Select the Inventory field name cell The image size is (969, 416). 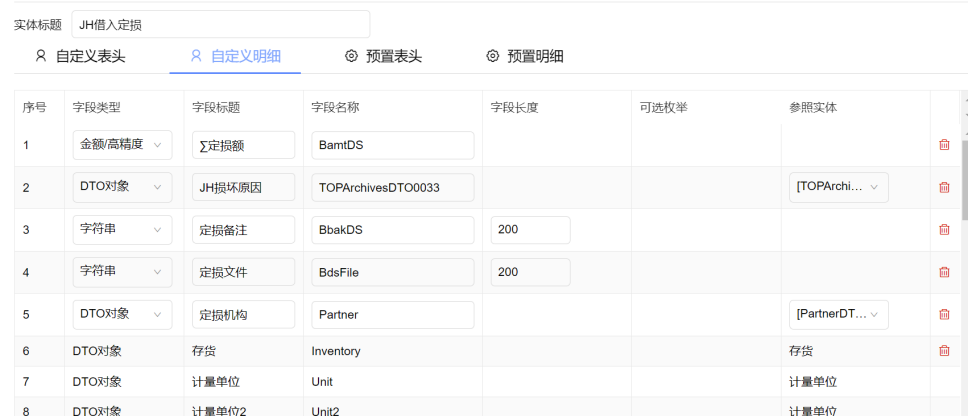click(393, 351)
